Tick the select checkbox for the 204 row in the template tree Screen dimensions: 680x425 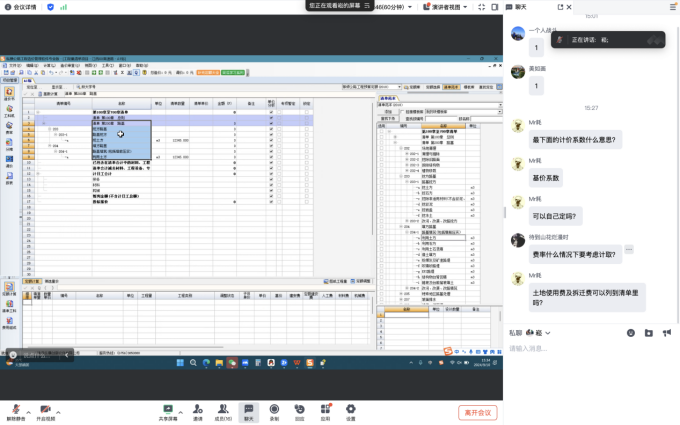coord(382,226)
